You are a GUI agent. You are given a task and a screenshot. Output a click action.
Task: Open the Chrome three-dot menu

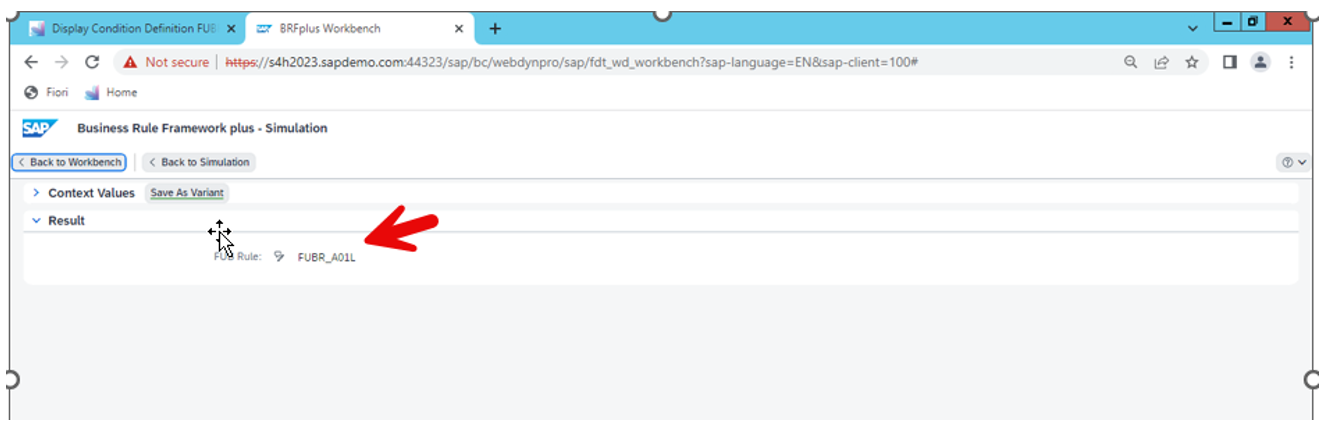1292,62
